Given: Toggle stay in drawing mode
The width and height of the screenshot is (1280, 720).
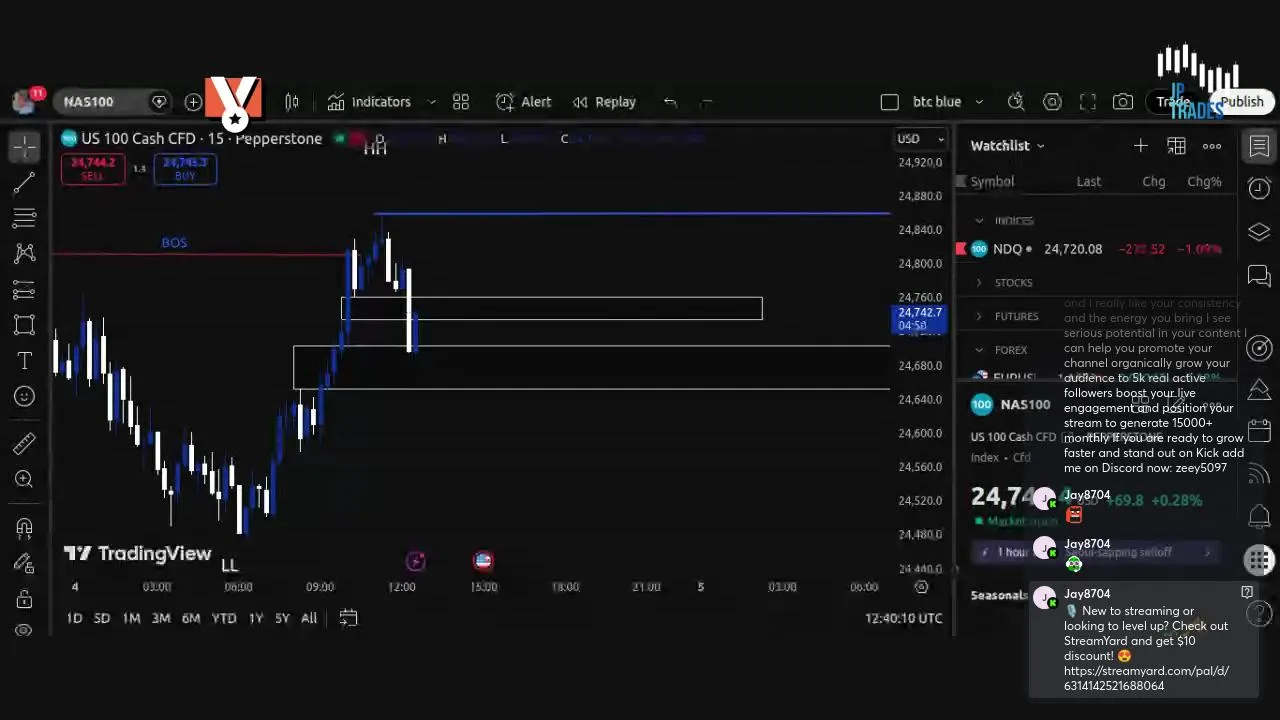Looking at the screenshot, I should (x=25, y=563).
